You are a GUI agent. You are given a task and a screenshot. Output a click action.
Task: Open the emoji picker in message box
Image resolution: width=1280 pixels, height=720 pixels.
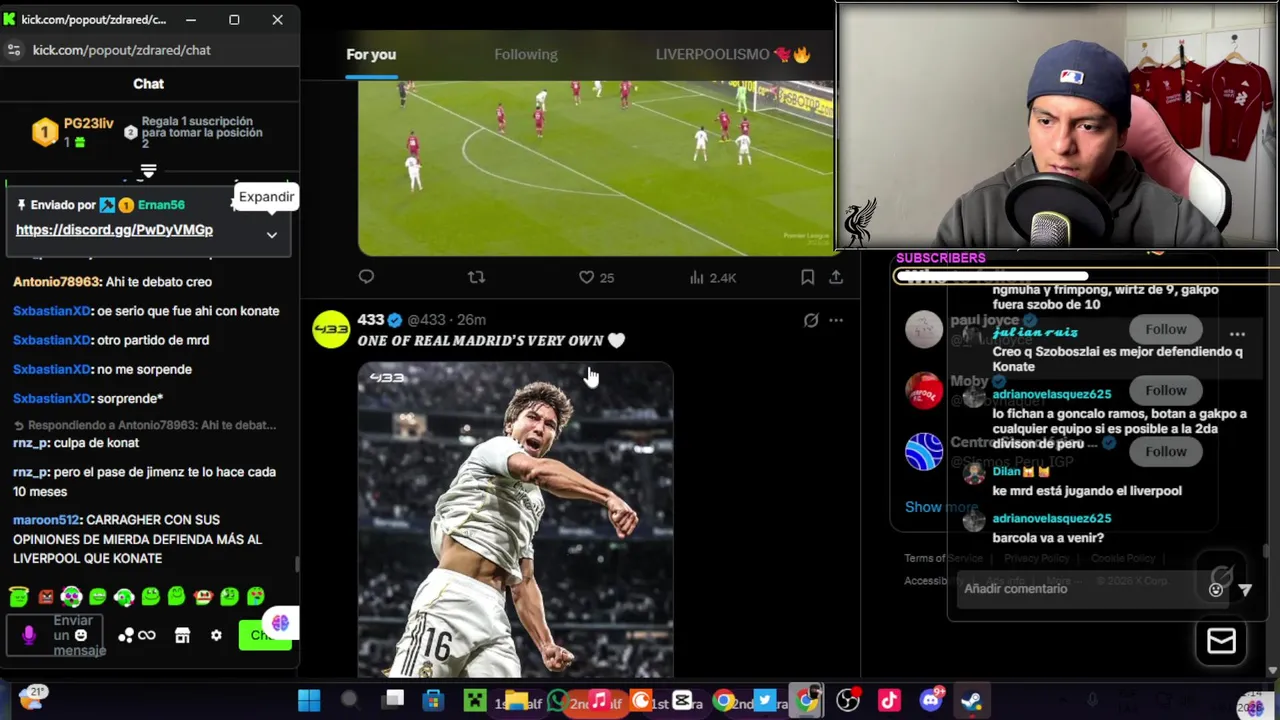coord(81,635)
